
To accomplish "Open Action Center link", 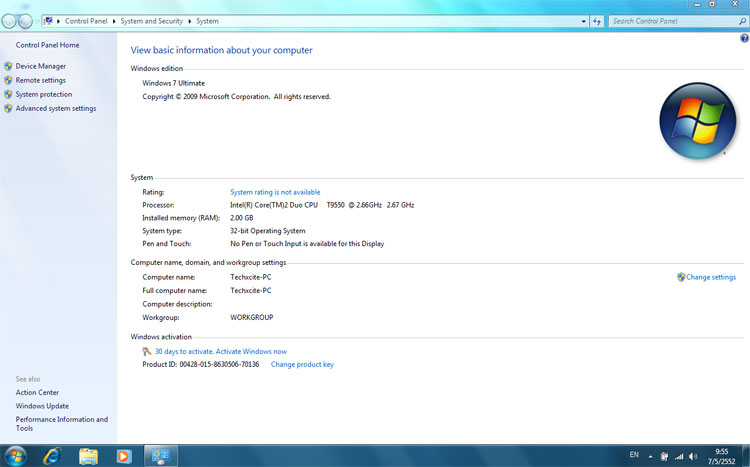I will [x=37, y=392].
